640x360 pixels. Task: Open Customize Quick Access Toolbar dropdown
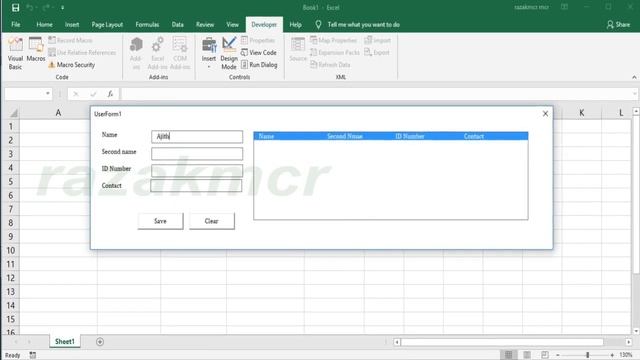pyautogui.click(x=62, y=8)
